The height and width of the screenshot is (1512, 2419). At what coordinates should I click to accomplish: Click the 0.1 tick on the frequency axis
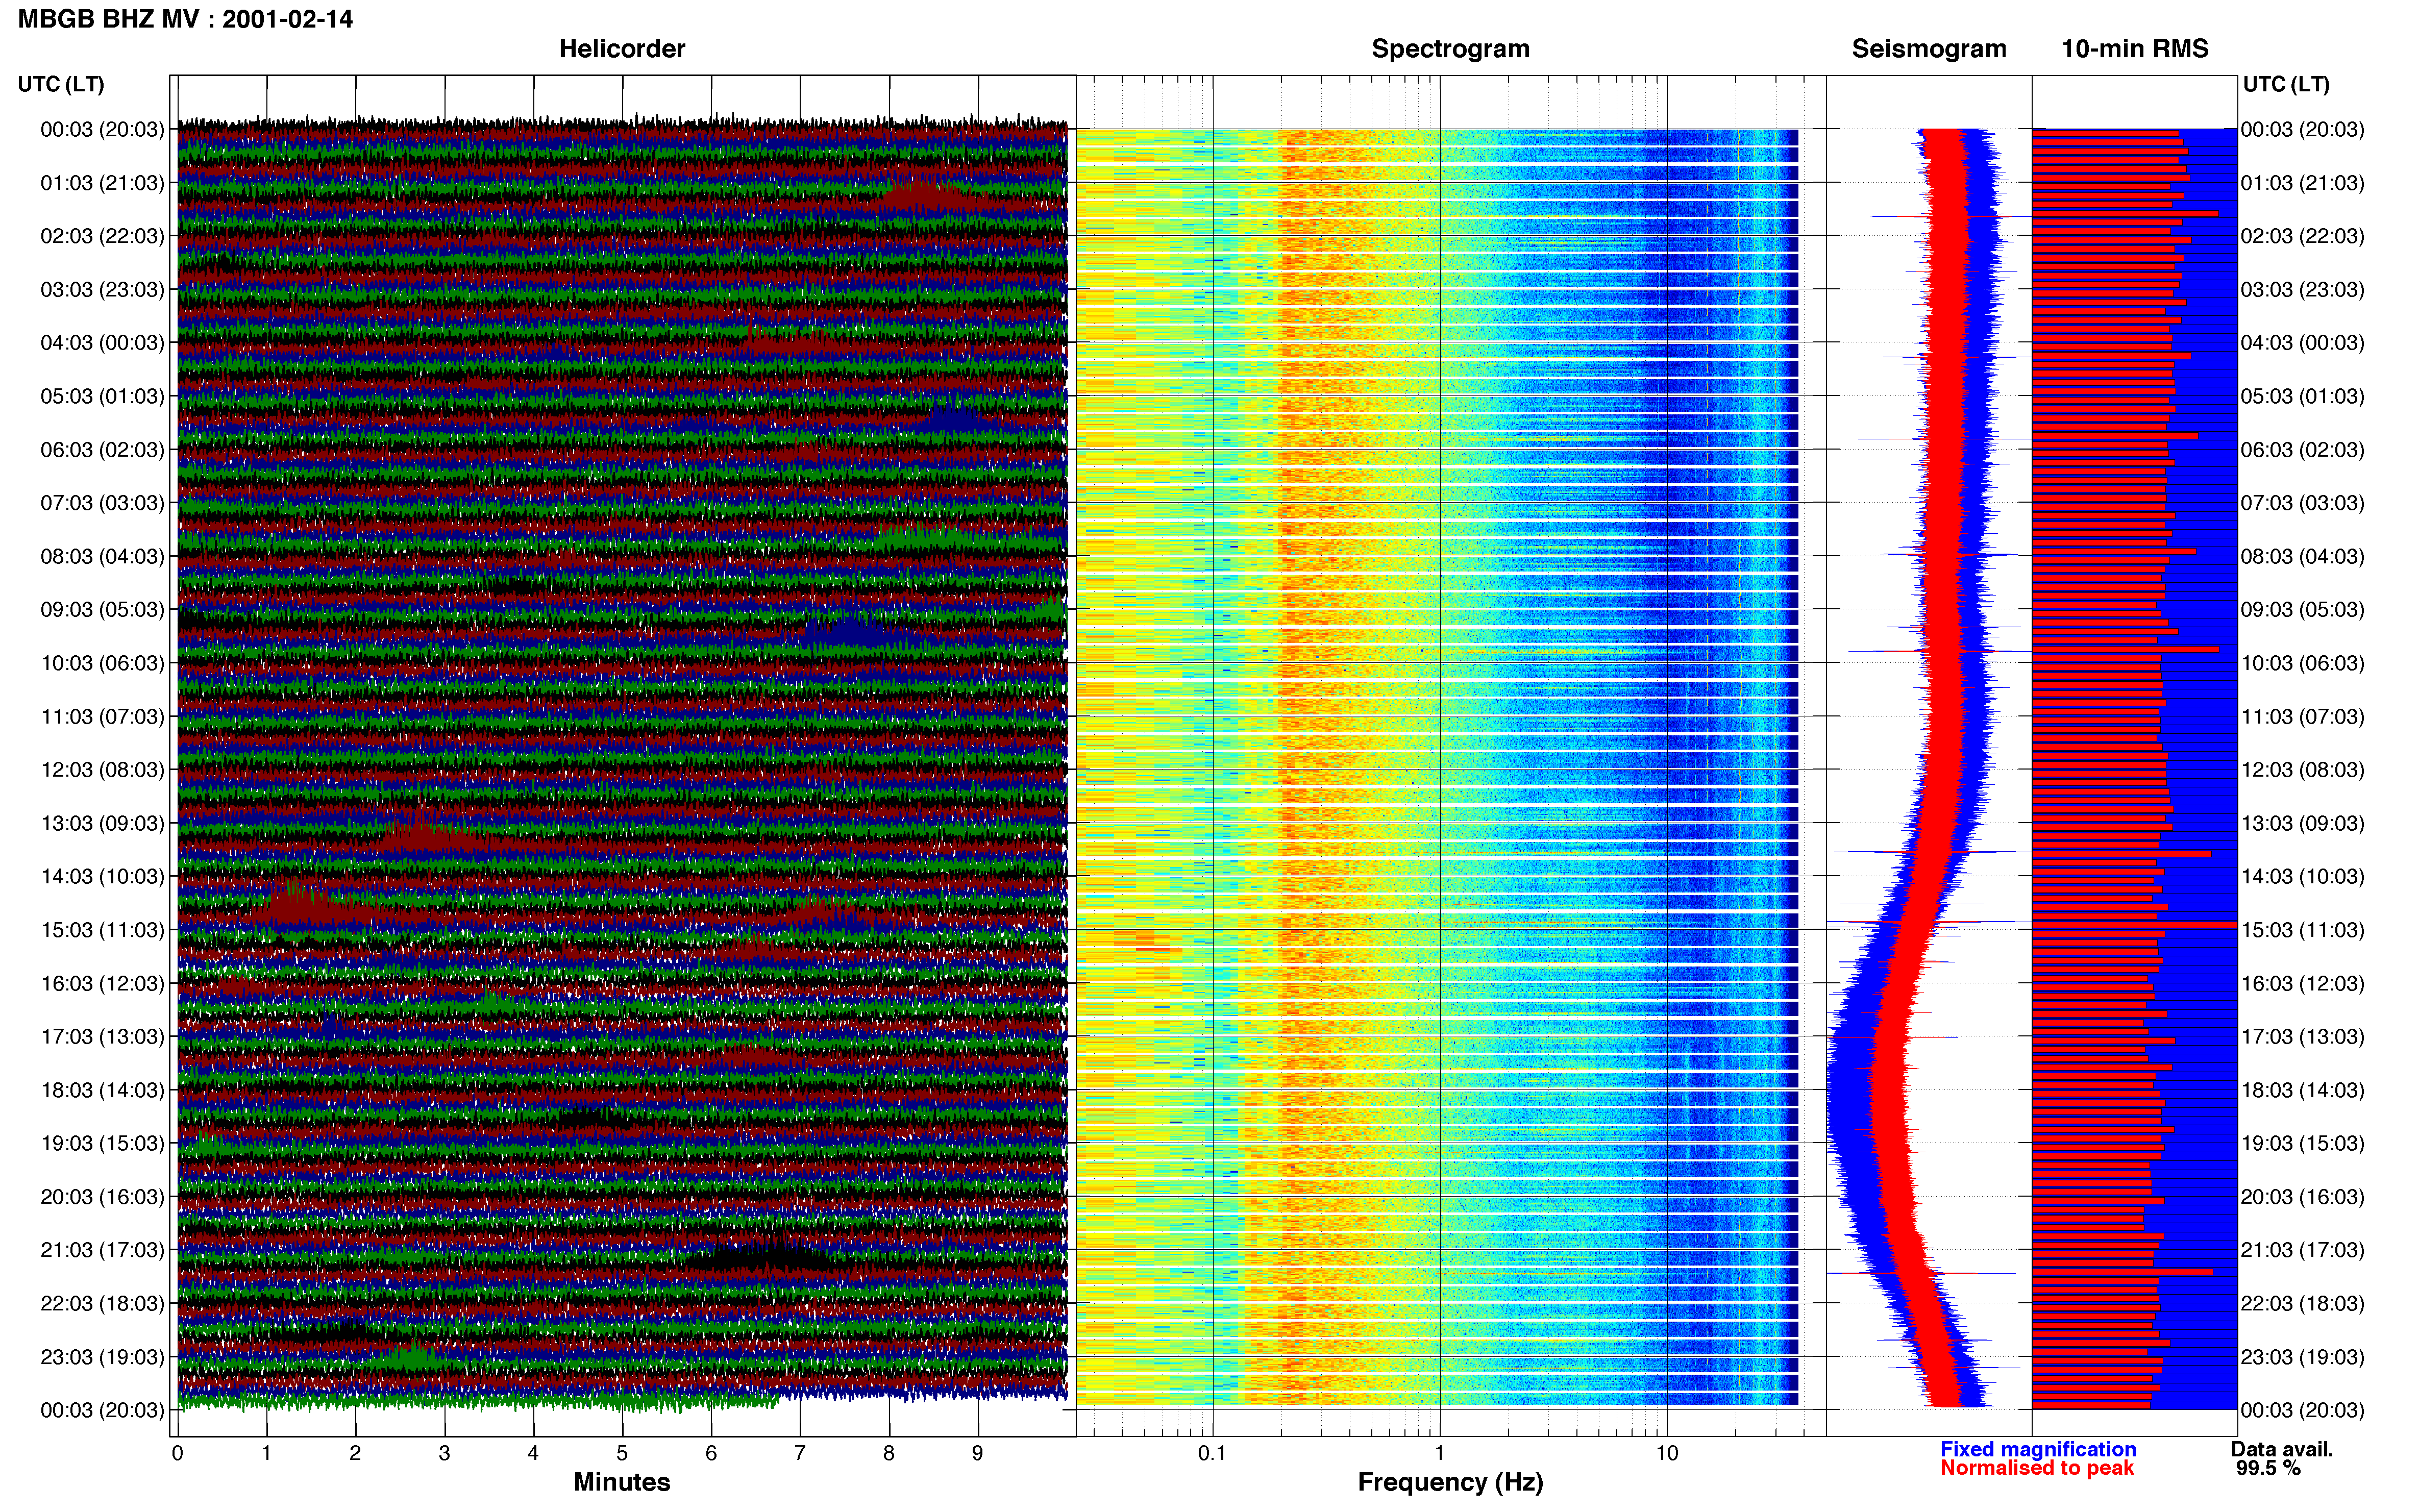pos(1212,1453)
